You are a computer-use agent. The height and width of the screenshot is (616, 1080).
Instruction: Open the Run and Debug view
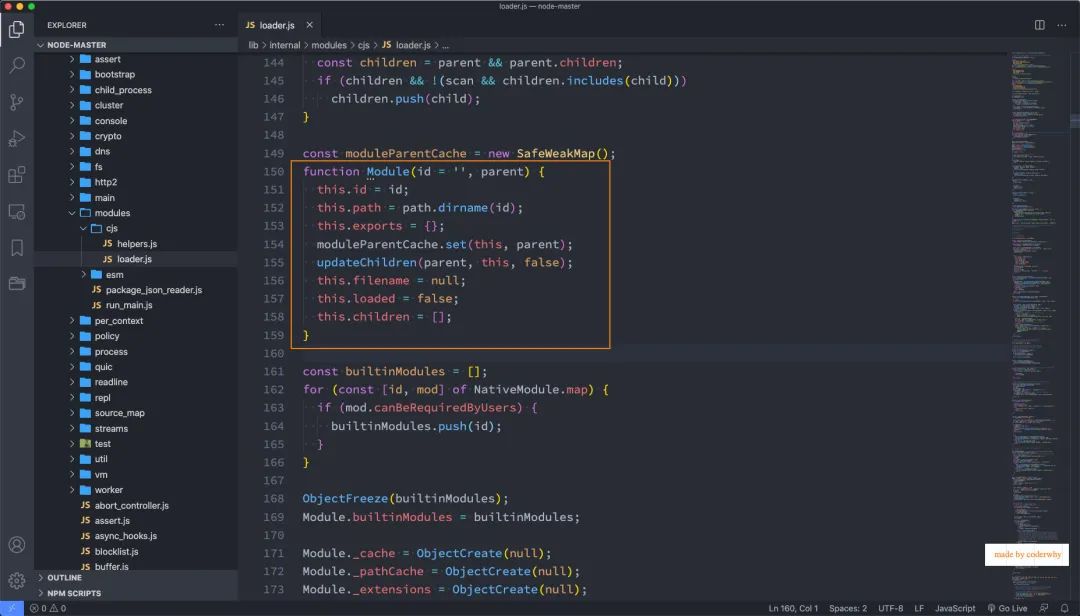[x=17, y=138]
